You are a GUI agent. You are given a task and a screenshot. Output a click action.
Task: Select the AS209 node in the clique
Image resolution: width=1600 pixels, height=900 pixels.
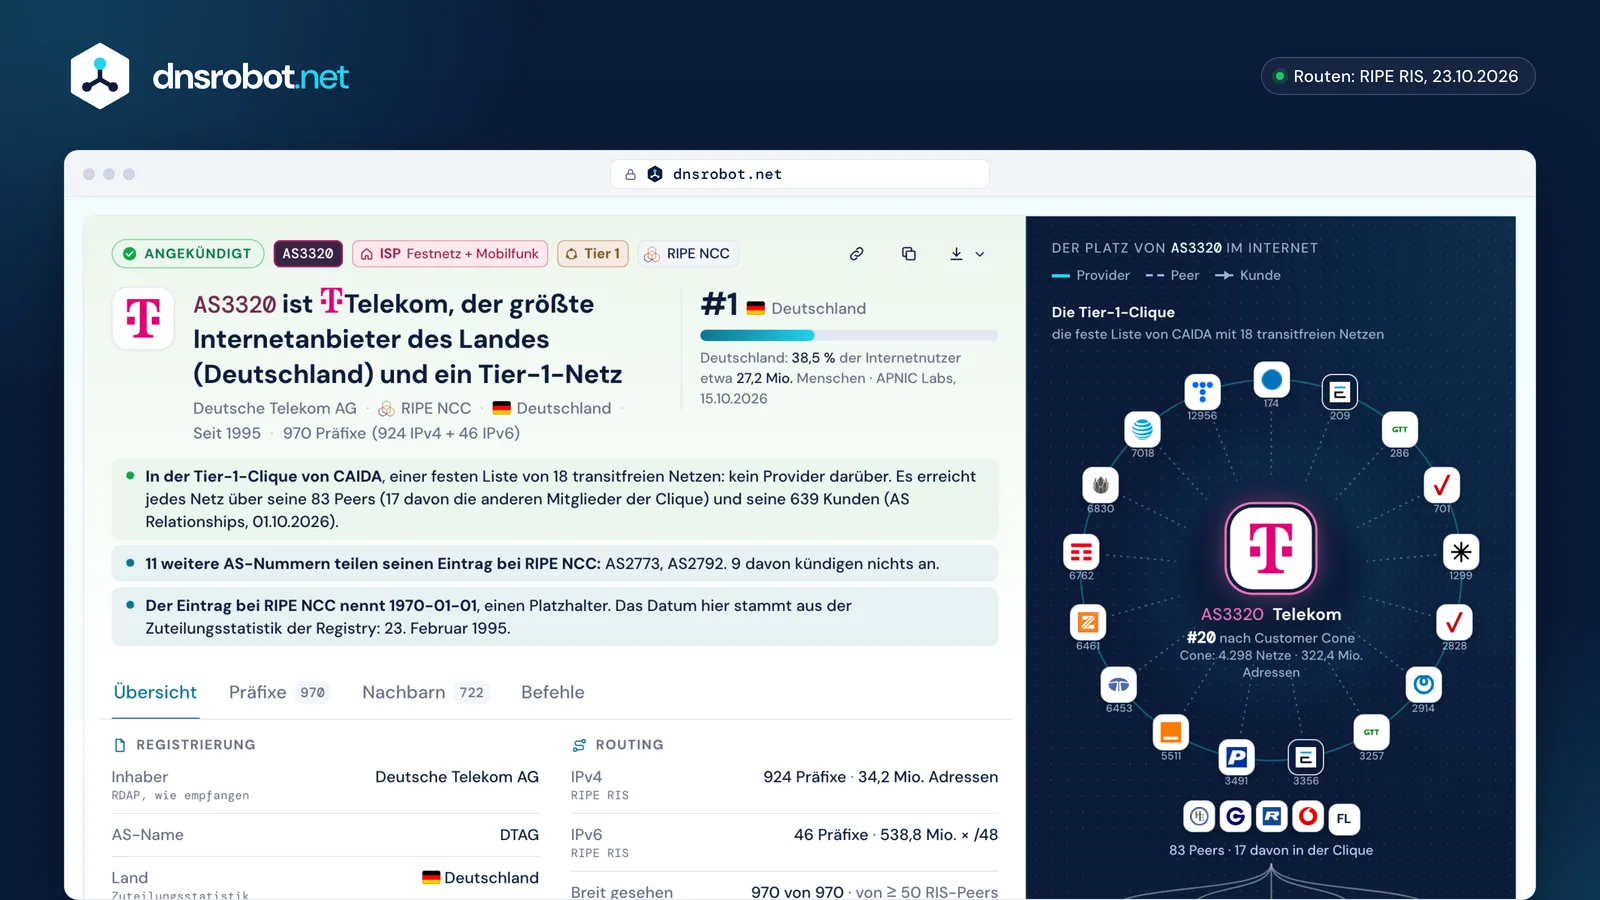coord(1340,392)
